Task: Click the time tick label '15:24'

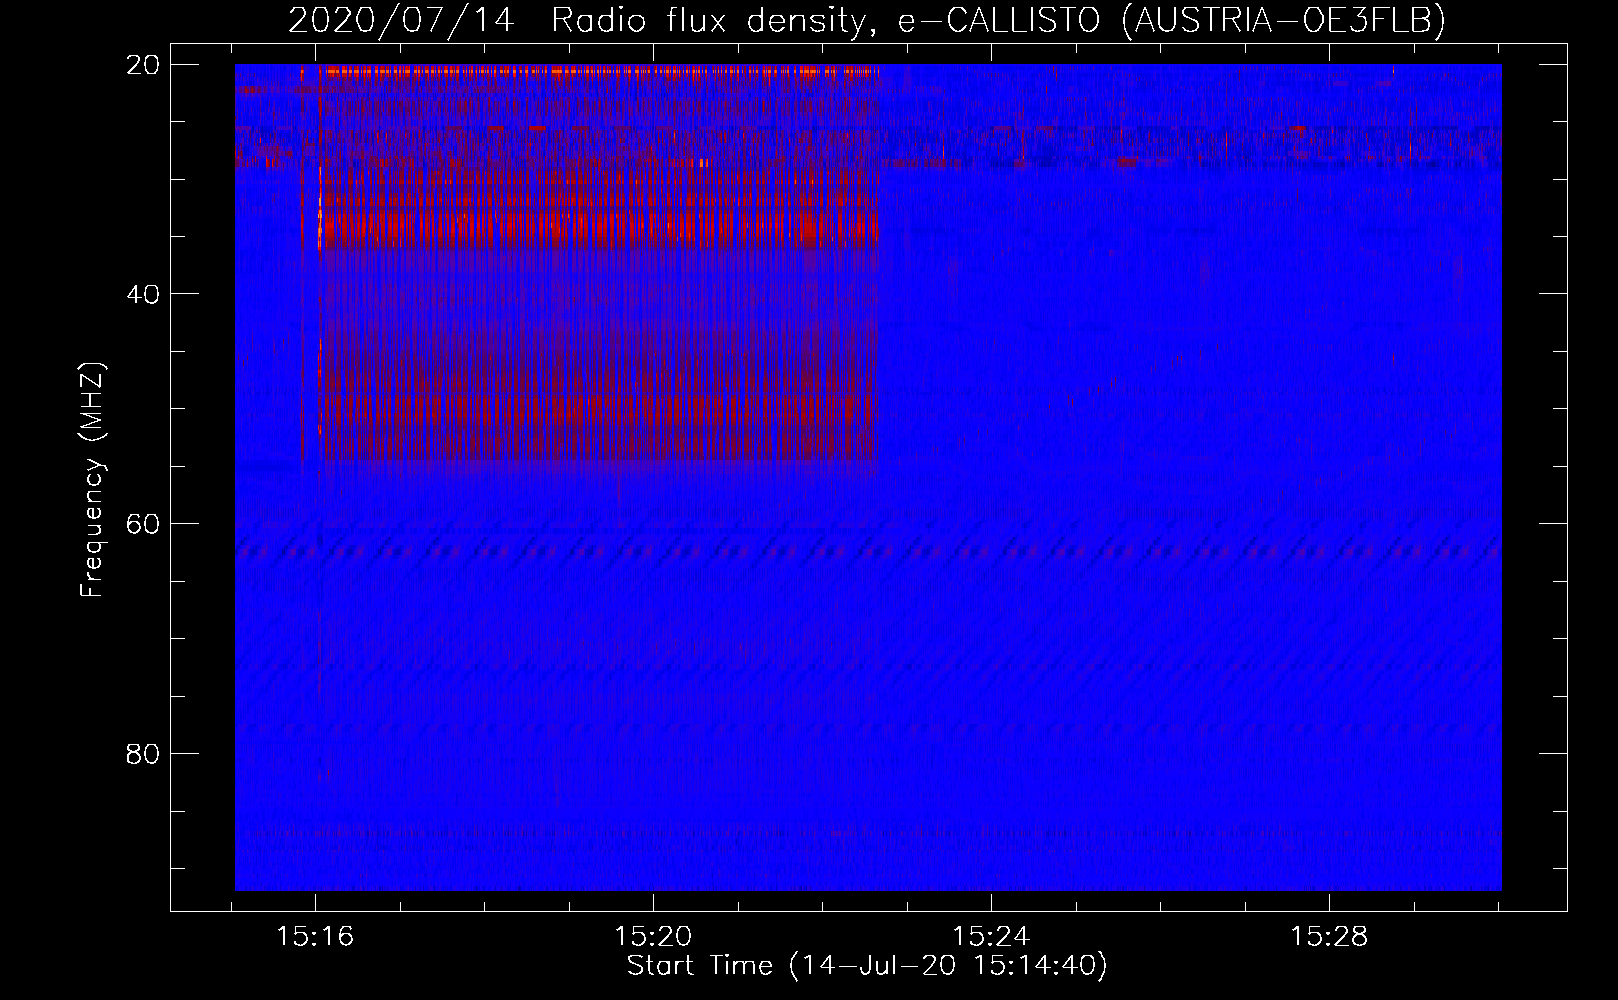Action: tap(991, 937)
